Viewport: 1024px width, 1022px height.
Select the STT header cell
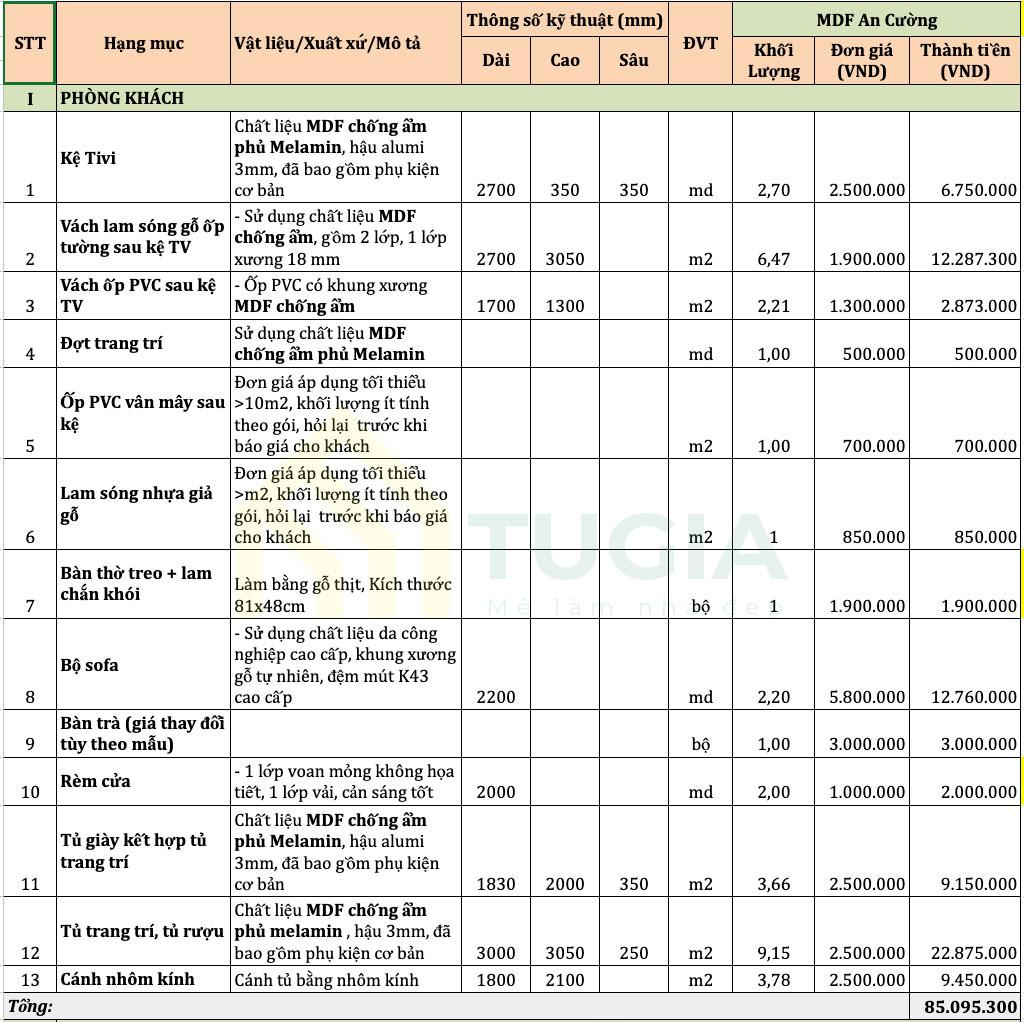(x=29, y=43)
